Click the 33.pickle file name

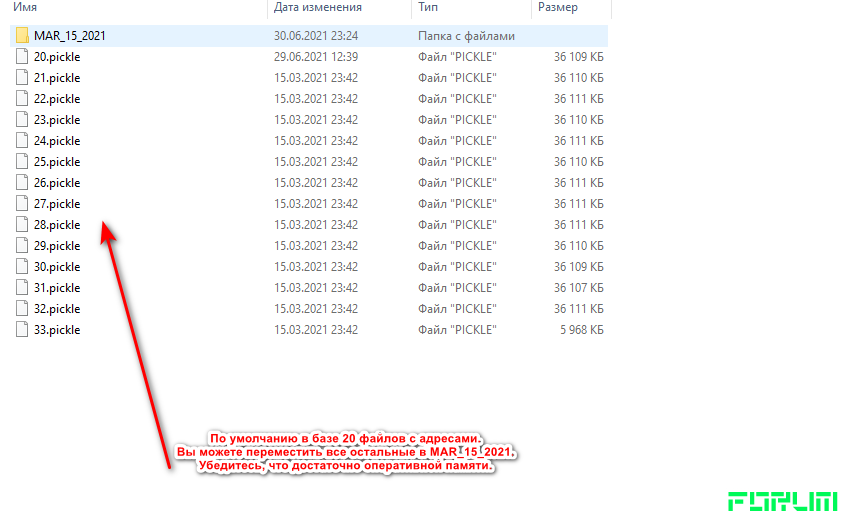(57, 331)
